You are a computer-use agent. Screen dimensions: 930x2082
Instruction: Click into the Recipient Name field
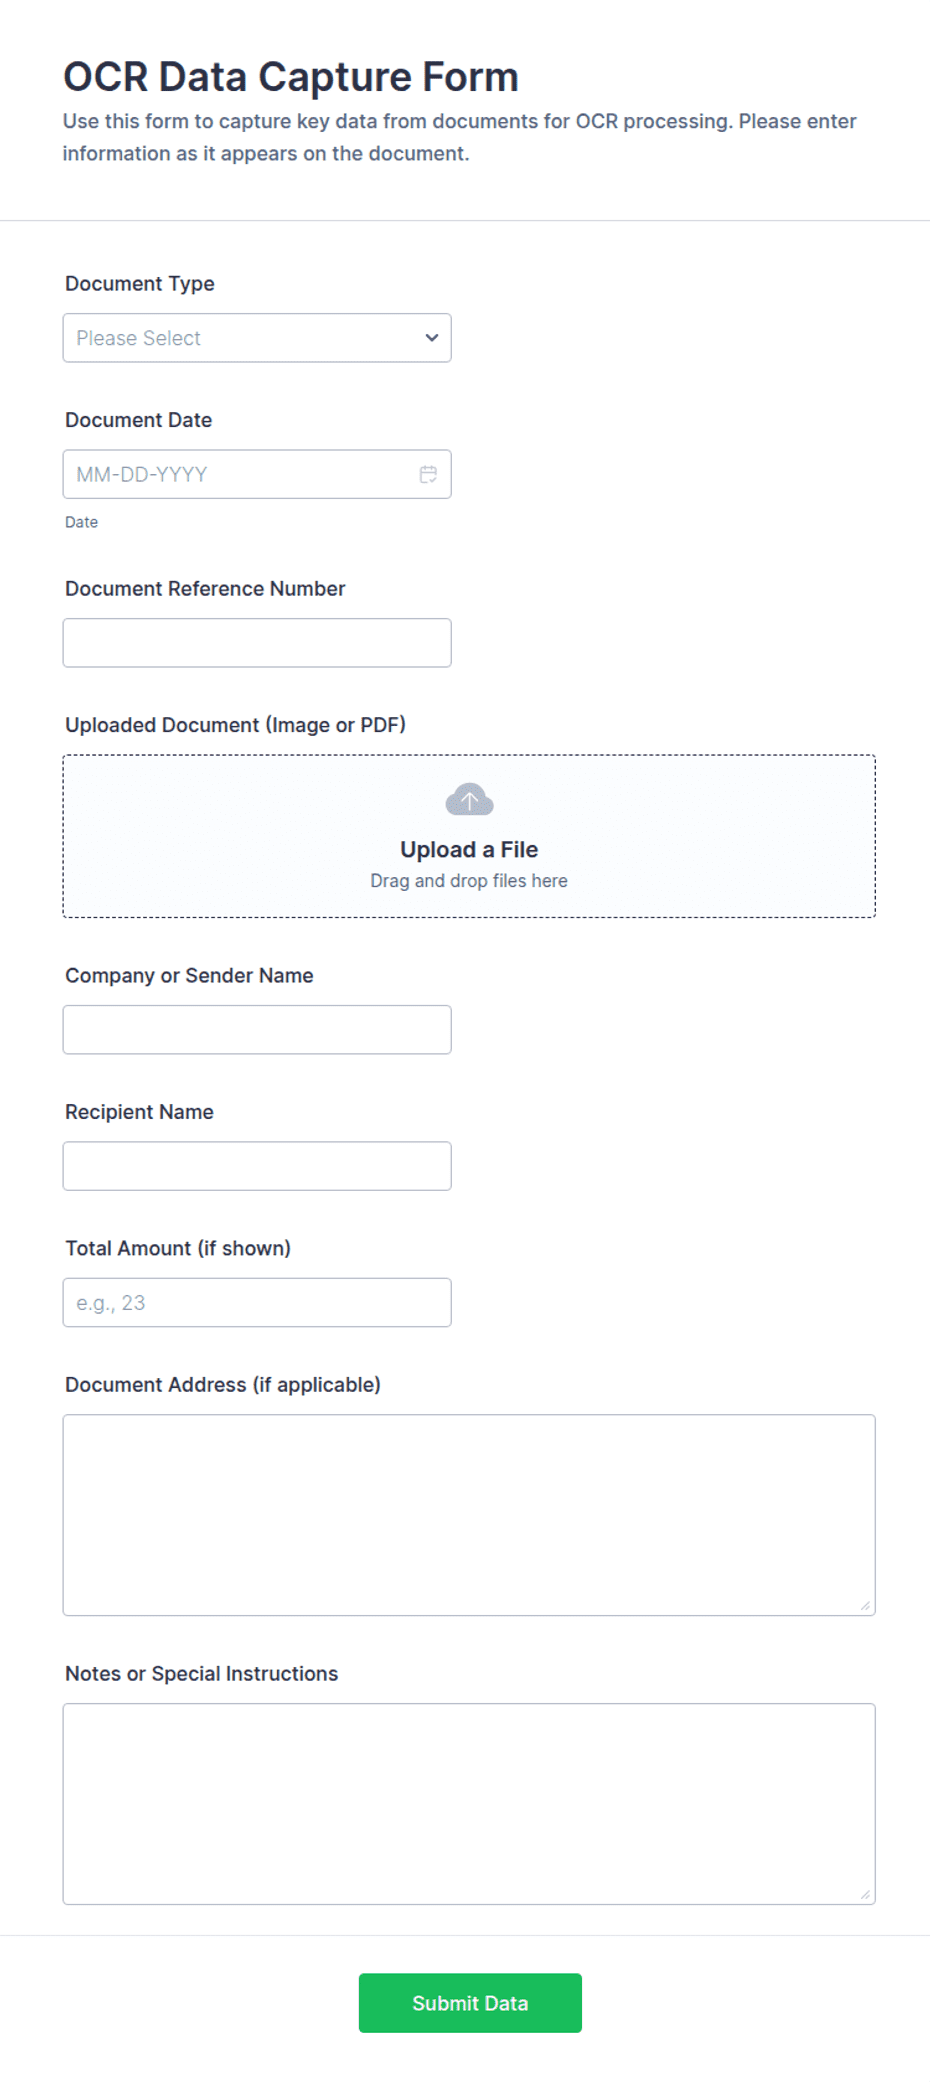point(257,1166)
